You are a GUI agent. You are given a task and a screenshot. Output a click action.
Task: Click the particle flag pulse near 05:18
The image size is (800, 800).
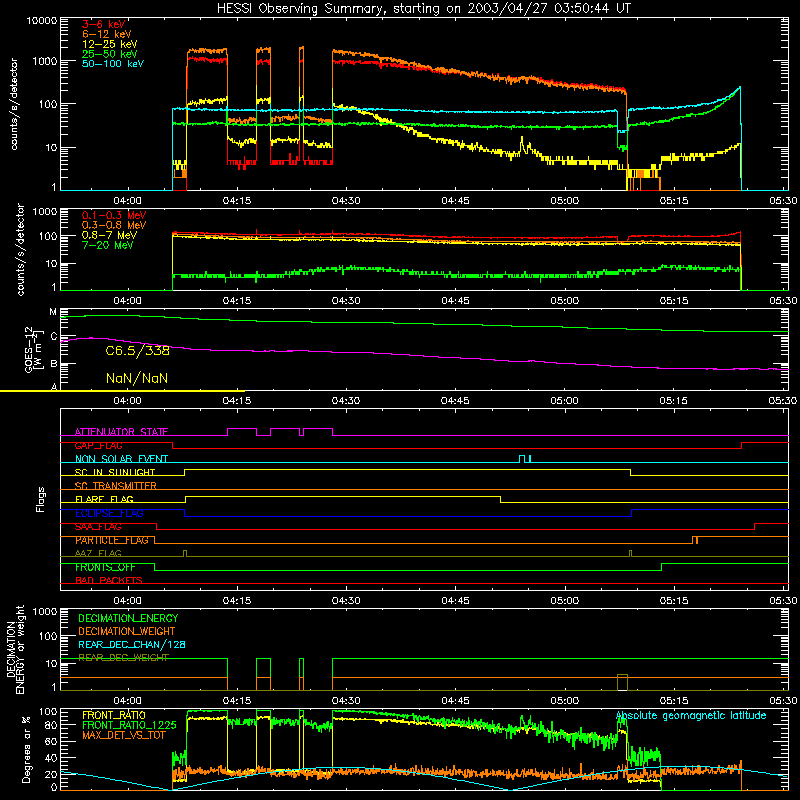pyautogui.click(x=695, y=540)
